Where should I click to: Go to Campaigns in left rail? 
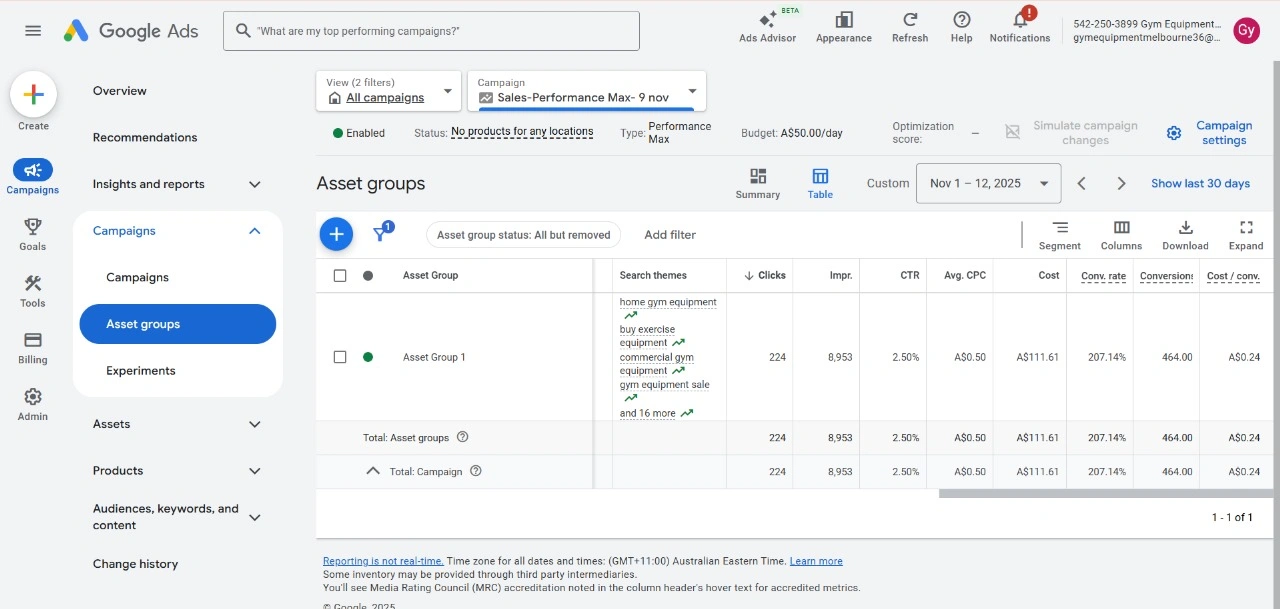point(33,176)
